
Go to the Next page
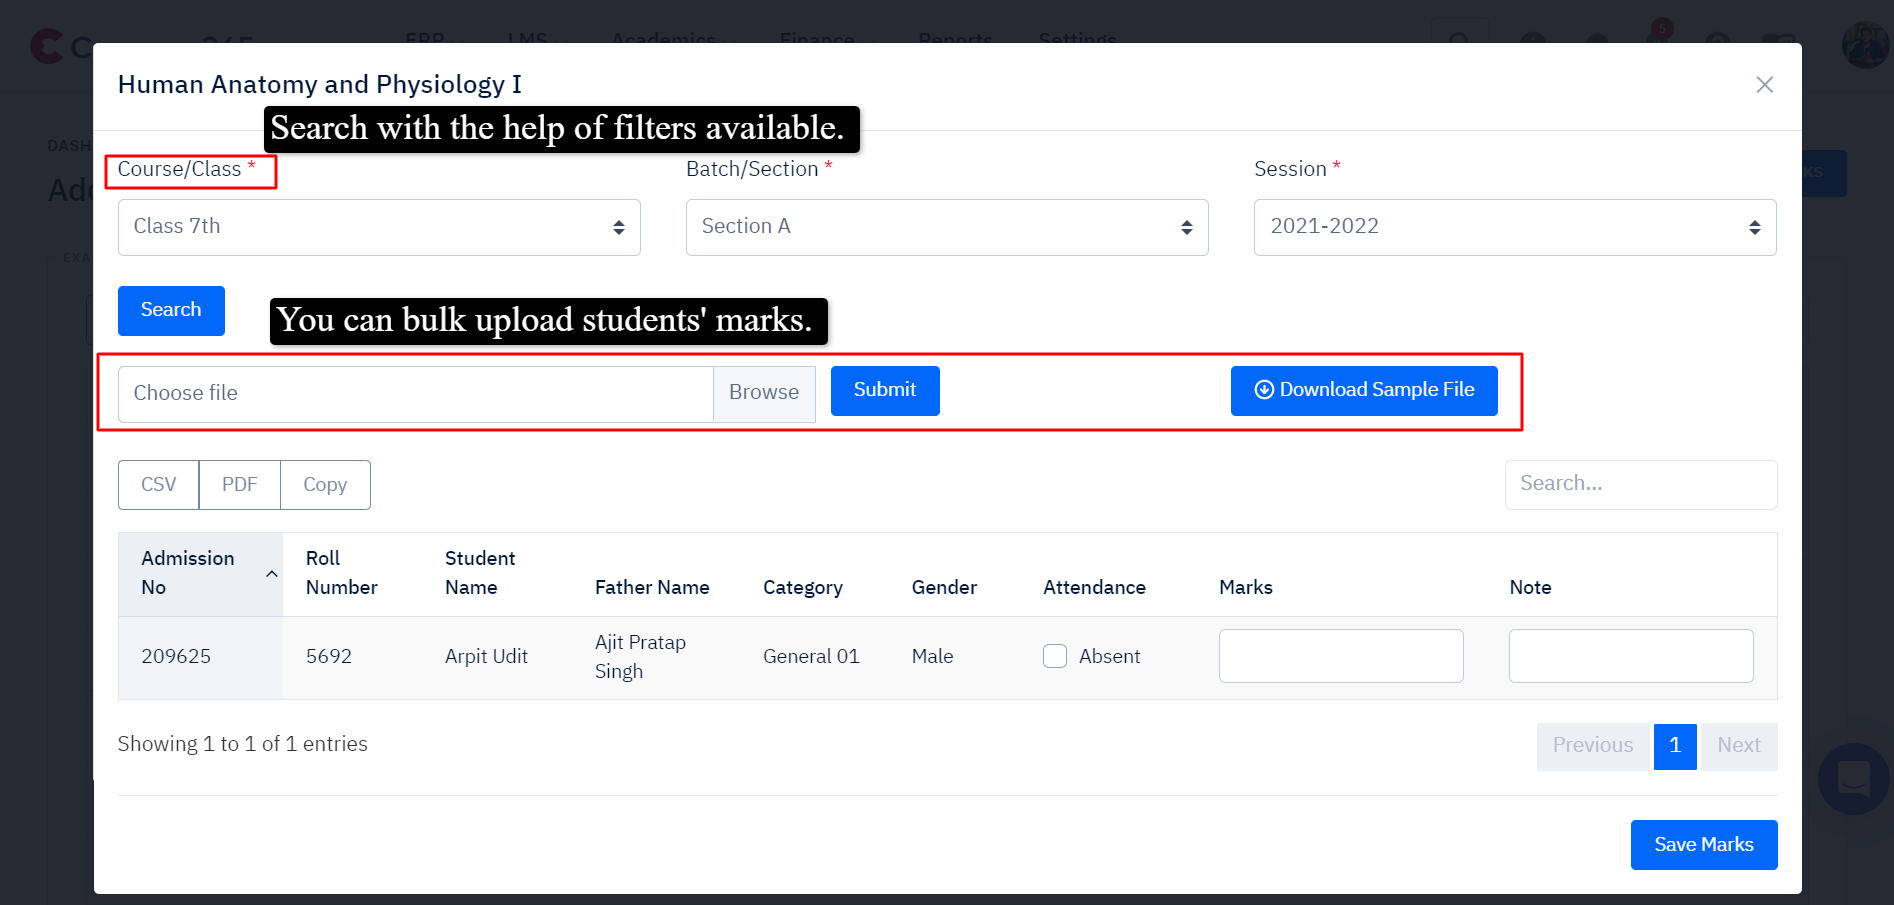1739,747
